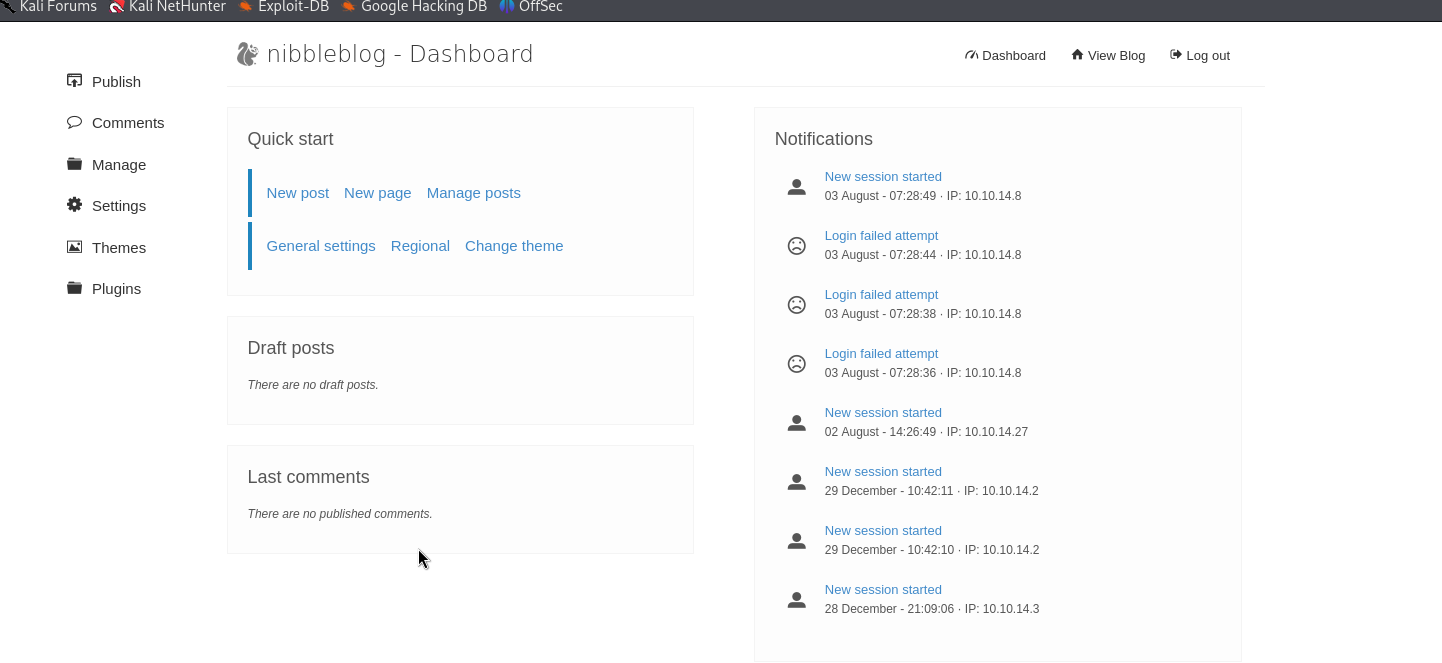Click user icon beside 02 August session
Viewport: 1442px width, 663px height.
796,423
